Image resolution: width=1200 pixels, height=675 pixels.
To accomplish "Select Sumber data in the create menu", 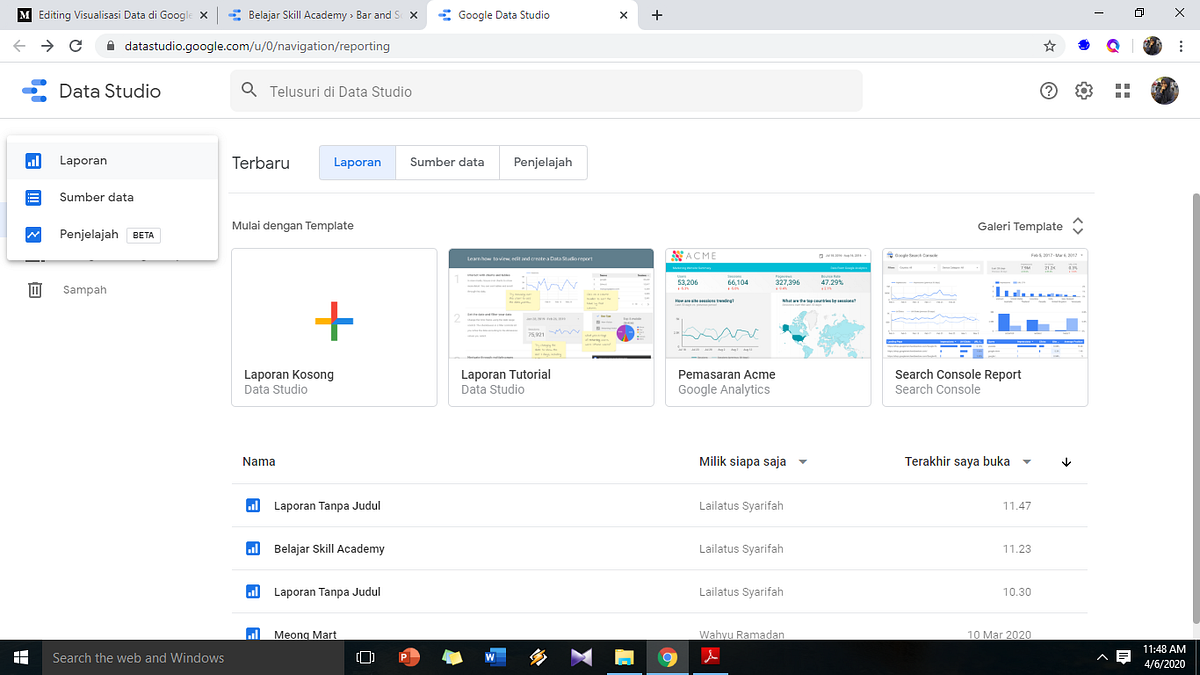I will 112,197.
